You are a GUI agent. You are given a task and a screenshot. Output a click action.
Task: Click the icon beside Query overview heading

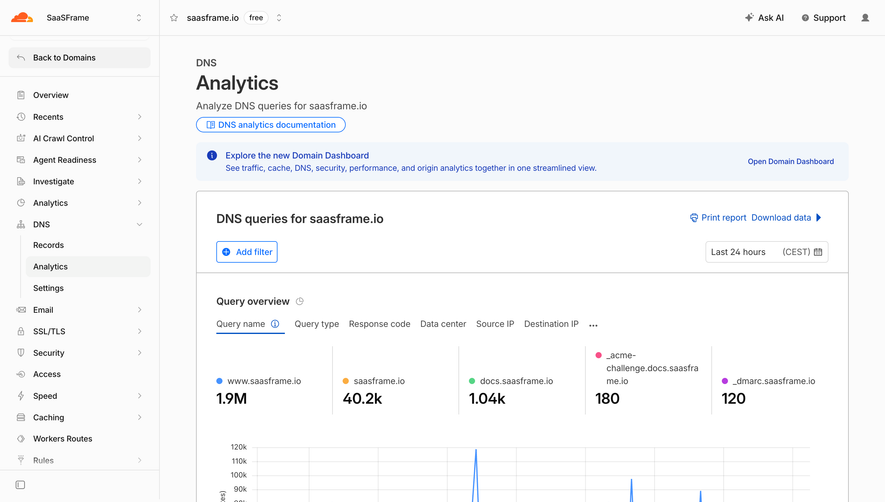(300, 302)
